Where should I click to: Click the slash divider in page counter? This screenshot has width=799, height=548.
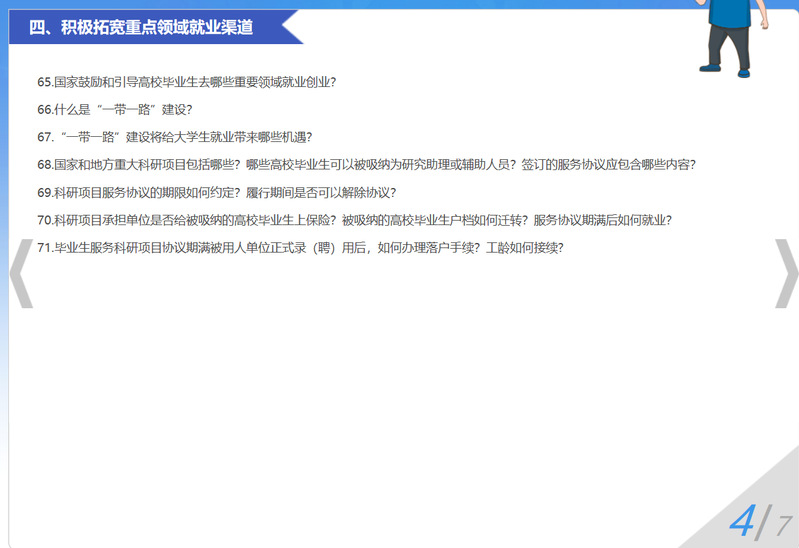pyautogui.click(x=764, y=523)
